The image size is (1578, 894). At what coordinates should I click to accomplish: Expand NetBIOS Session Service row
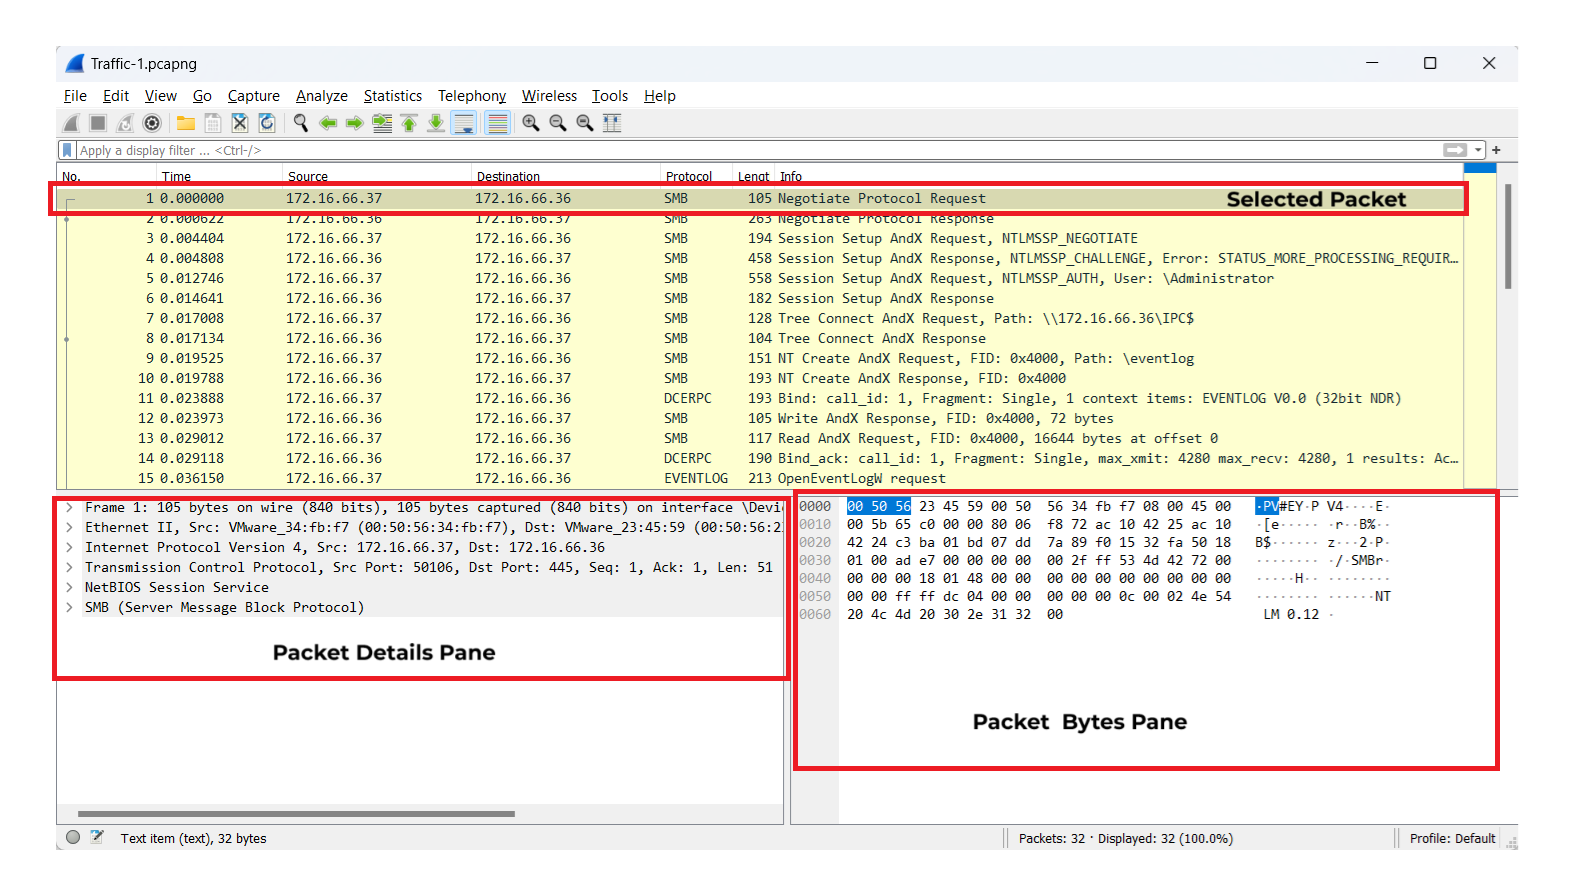(x=69, y=588)
